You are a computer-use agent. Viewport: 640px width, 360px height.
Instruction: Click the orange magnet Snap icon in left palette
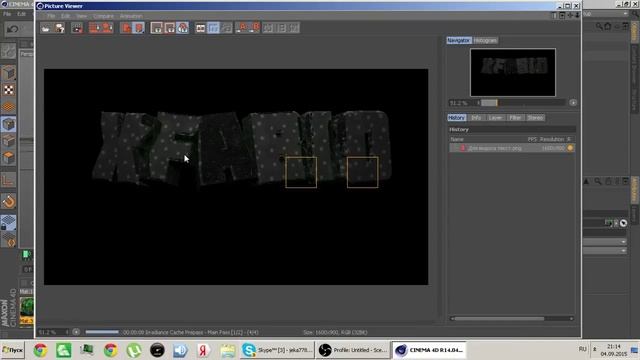9,201
